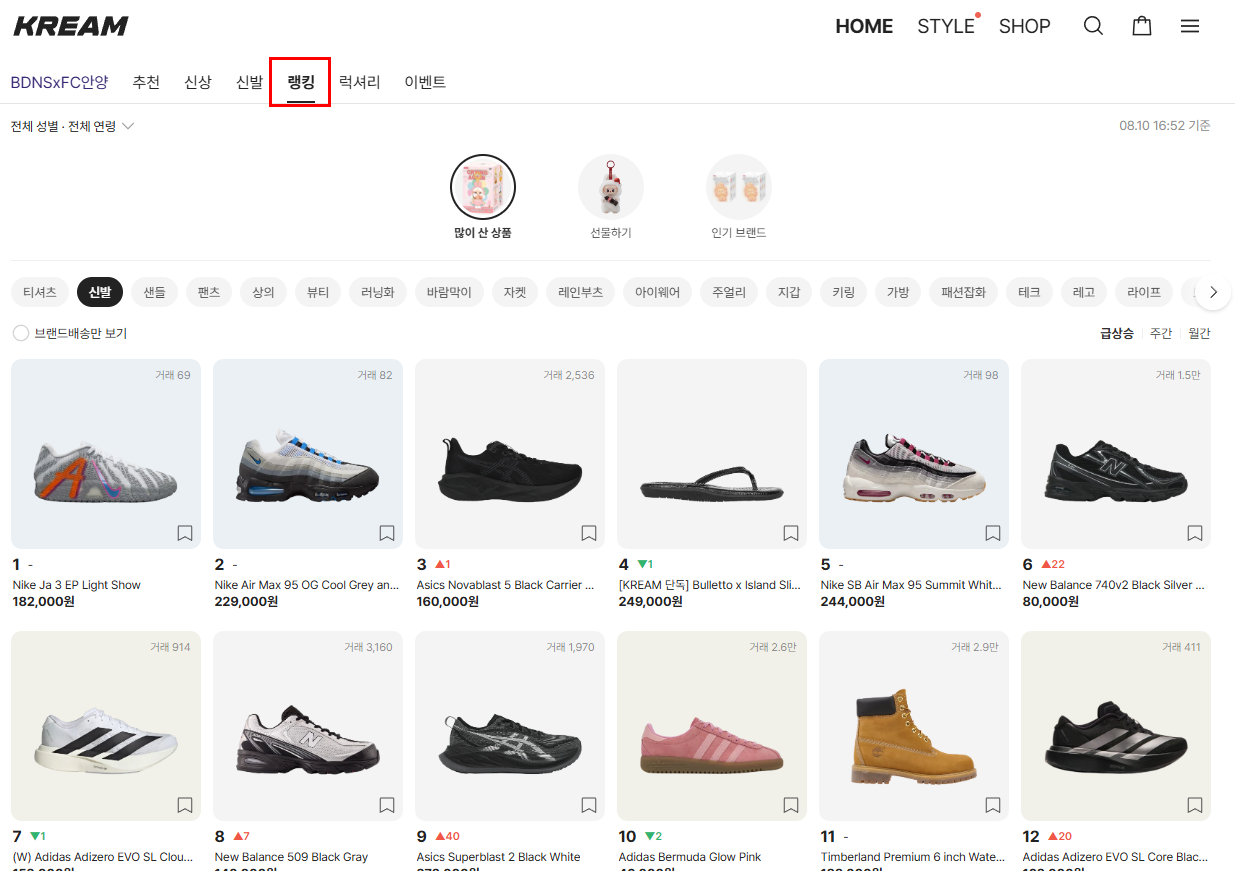Viewport: 1235px width, 871px height.
Task: Bookmark the Asics Novablast 5 Black
Action: pos(589,533)
